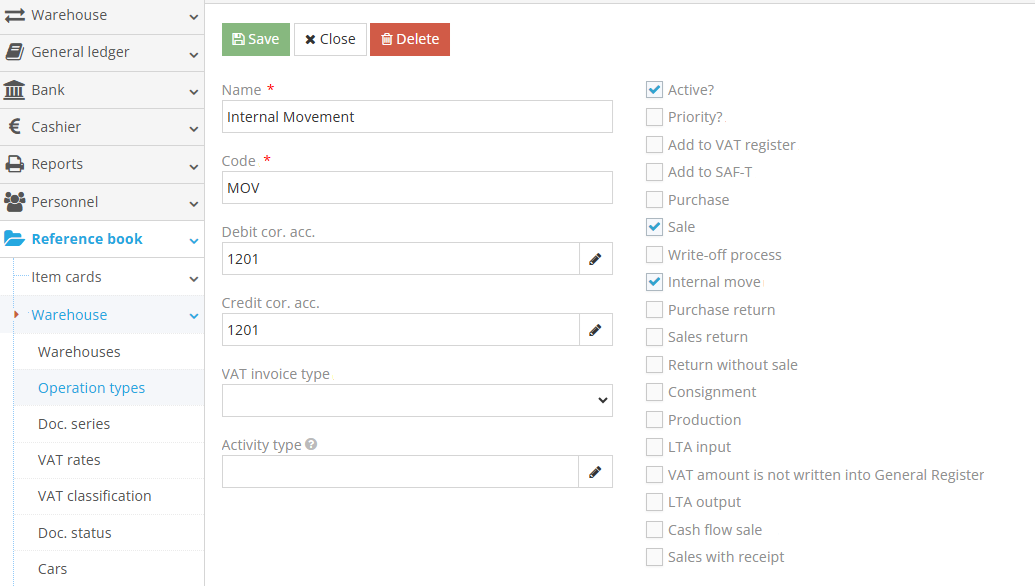Click the Cashier euro icon in sidebar
The width and height of the screenshot is (1035, 586).
click(15, 127)
